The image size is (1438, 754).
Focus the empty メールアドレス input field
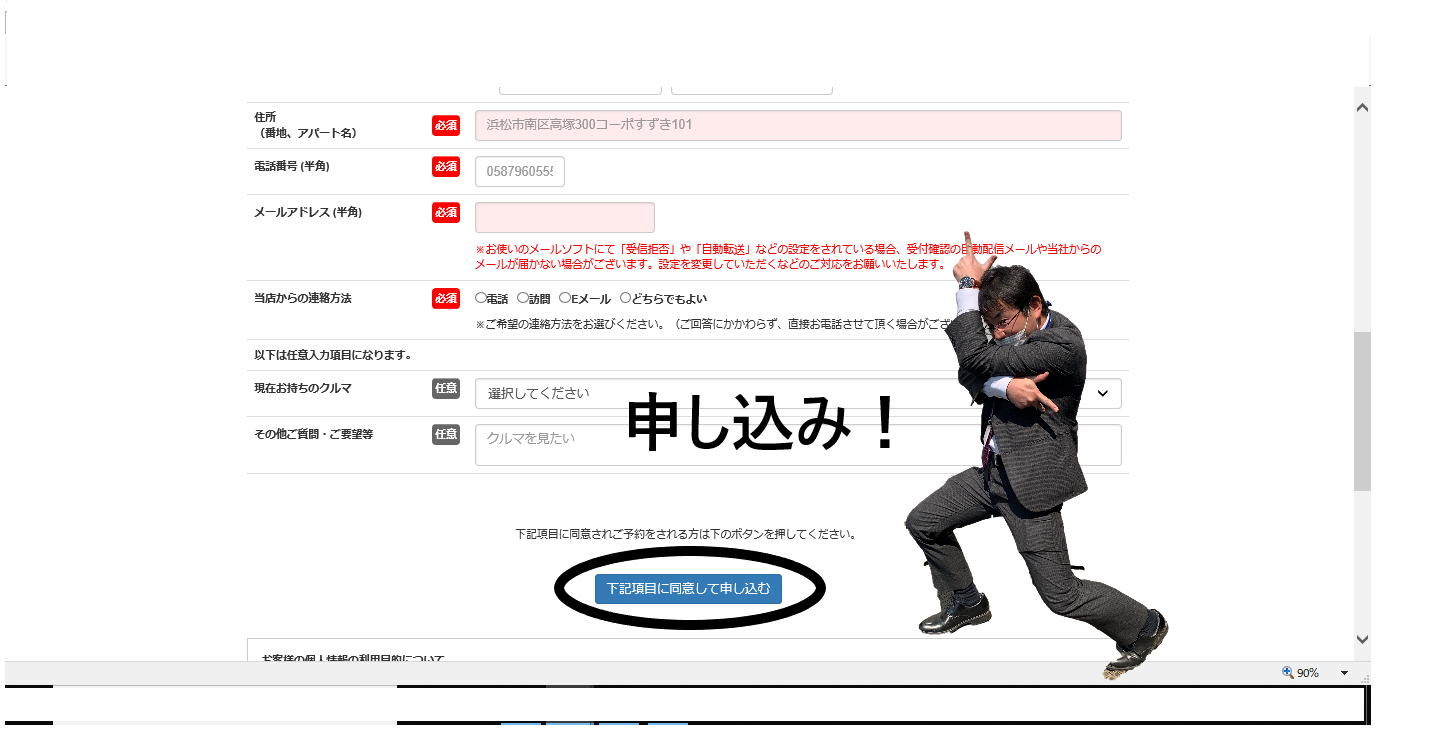565,217
